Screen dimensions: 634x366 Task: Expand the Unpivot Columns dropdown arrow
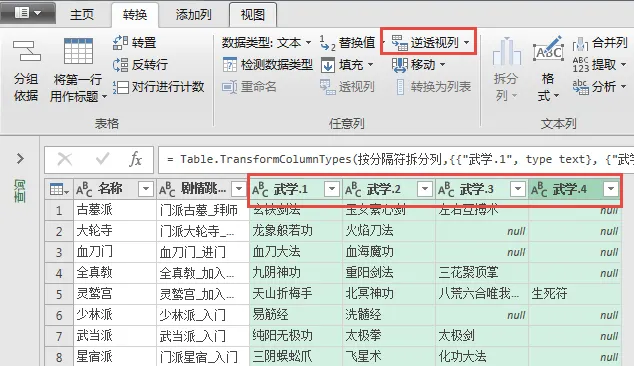tap(467, 42)
